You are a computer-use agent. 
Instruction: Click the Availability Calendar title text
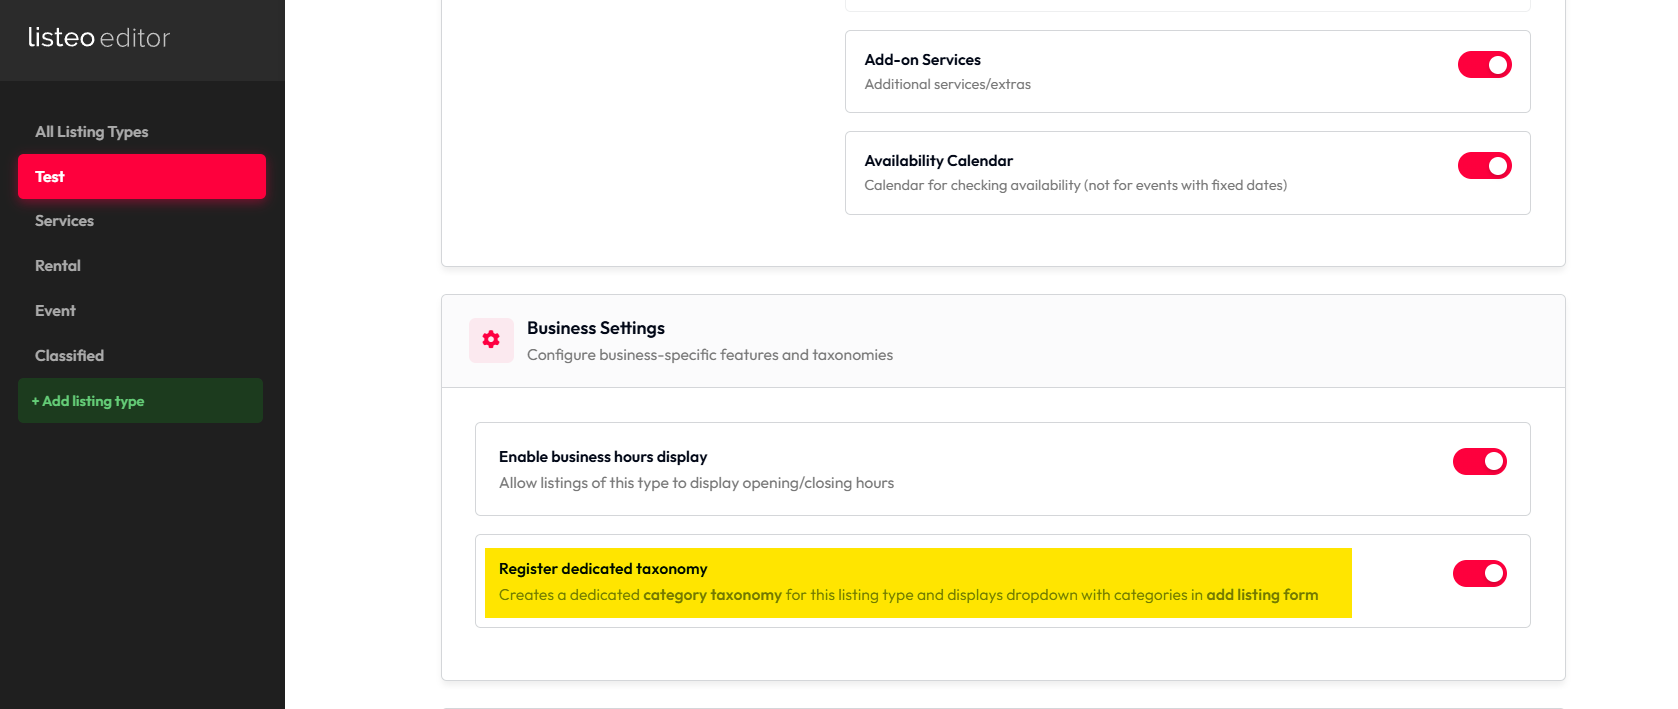click(x=938, y=161)
